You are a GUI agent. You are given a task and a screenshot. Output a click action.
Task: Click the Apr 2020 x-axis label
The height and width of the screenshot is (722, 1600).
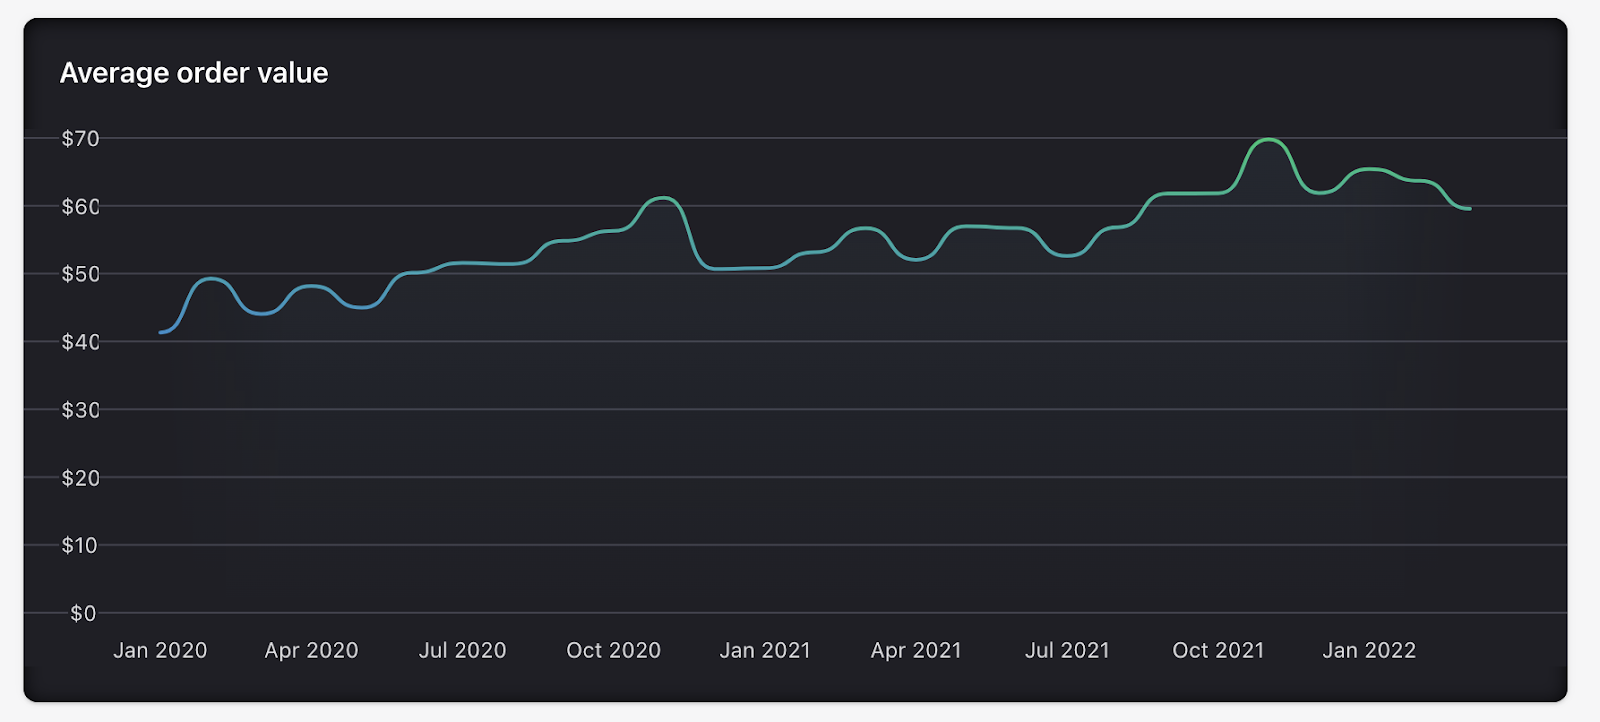point(311,651)
